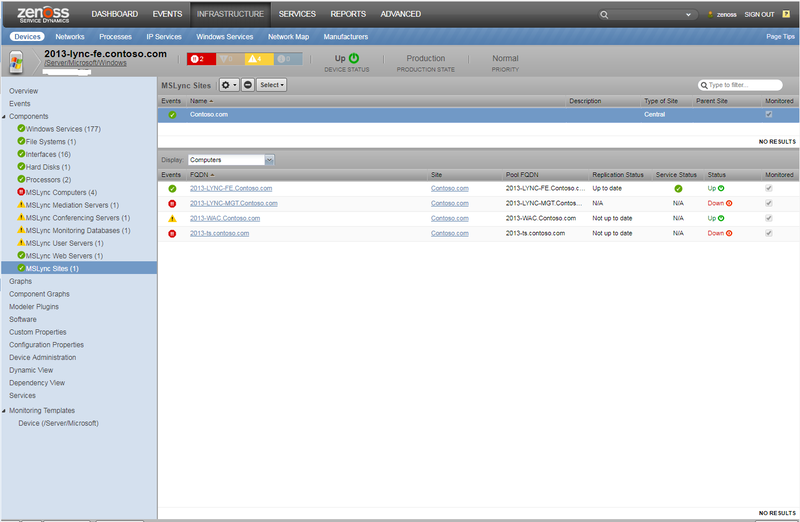Sort by the Name column header
Viewport: 800px width, 522px height.
(x=201, y=101)
